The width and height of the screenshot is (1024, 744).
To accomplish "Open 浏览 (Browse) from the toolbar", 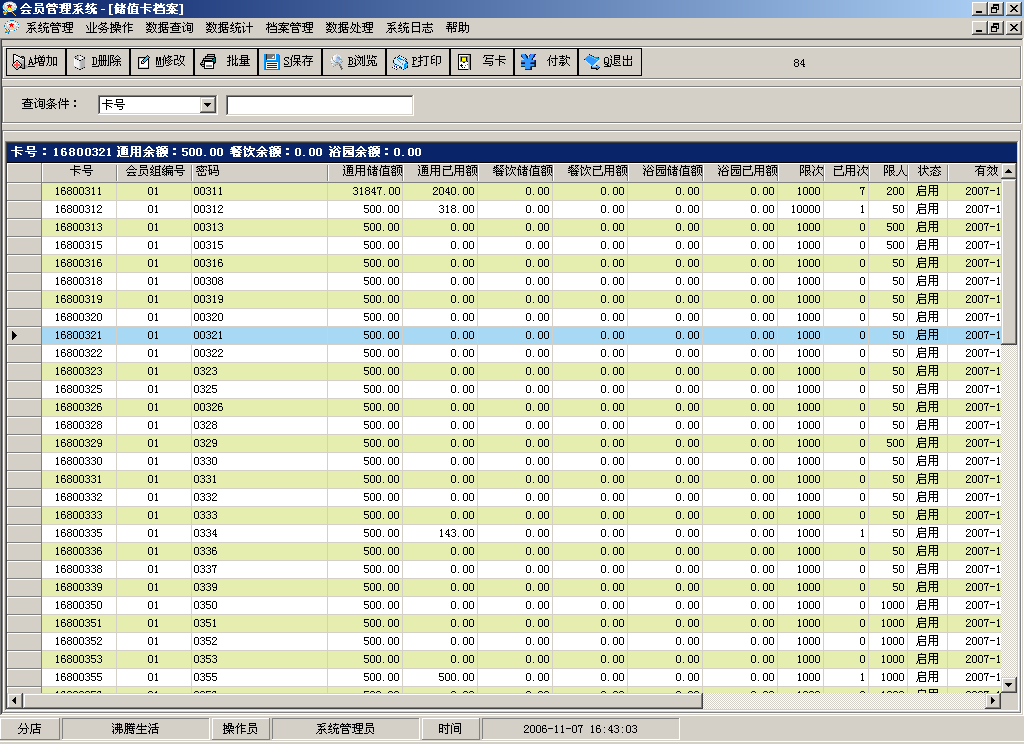I will [353, 62].
